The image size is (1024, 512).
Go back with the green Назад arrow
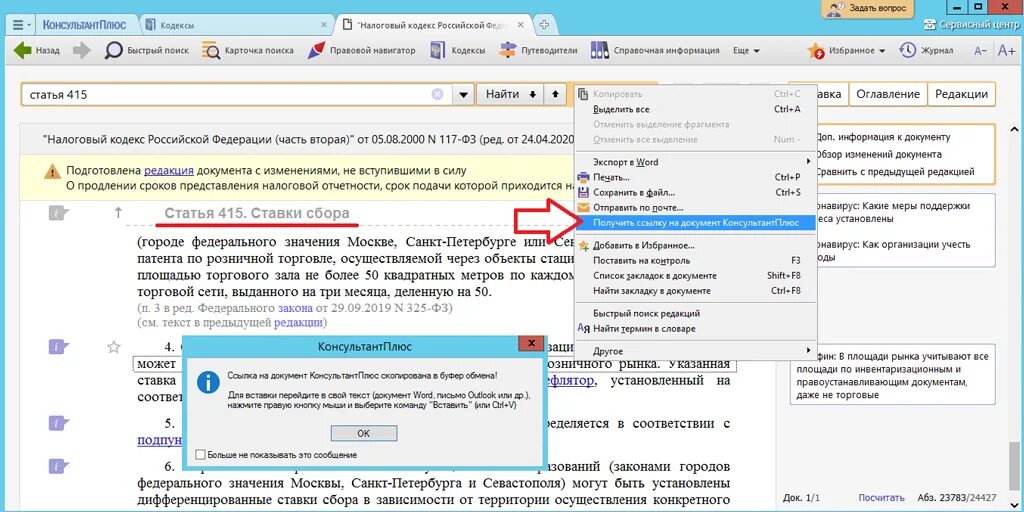(x=37, y=50)
